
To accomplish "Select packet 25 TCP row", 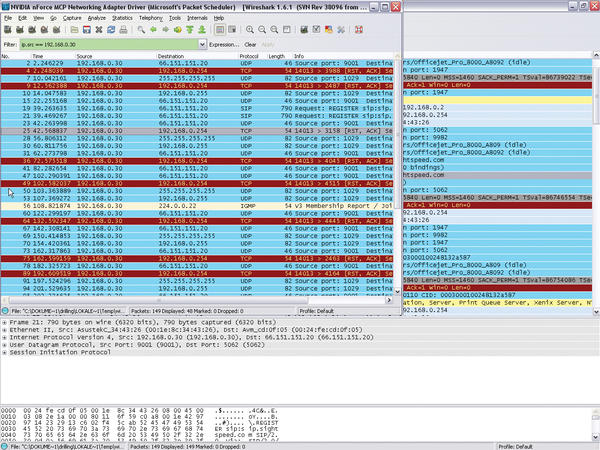I will point(197,131).
